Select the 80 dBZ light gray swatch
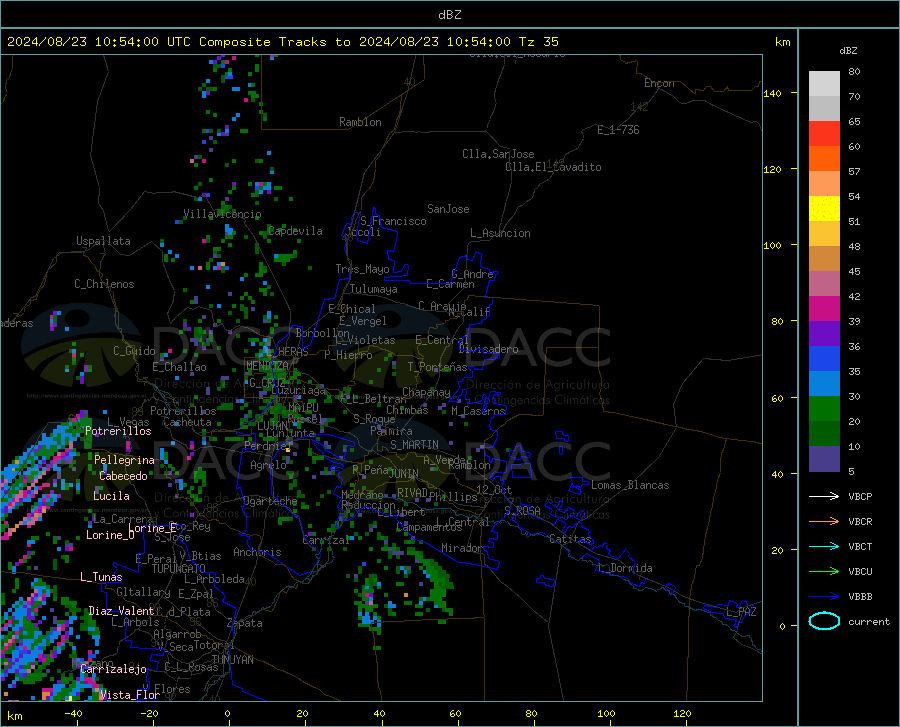The width and height of the screenshot is (900, 727). pyautogui.click(x=824, y=83)
